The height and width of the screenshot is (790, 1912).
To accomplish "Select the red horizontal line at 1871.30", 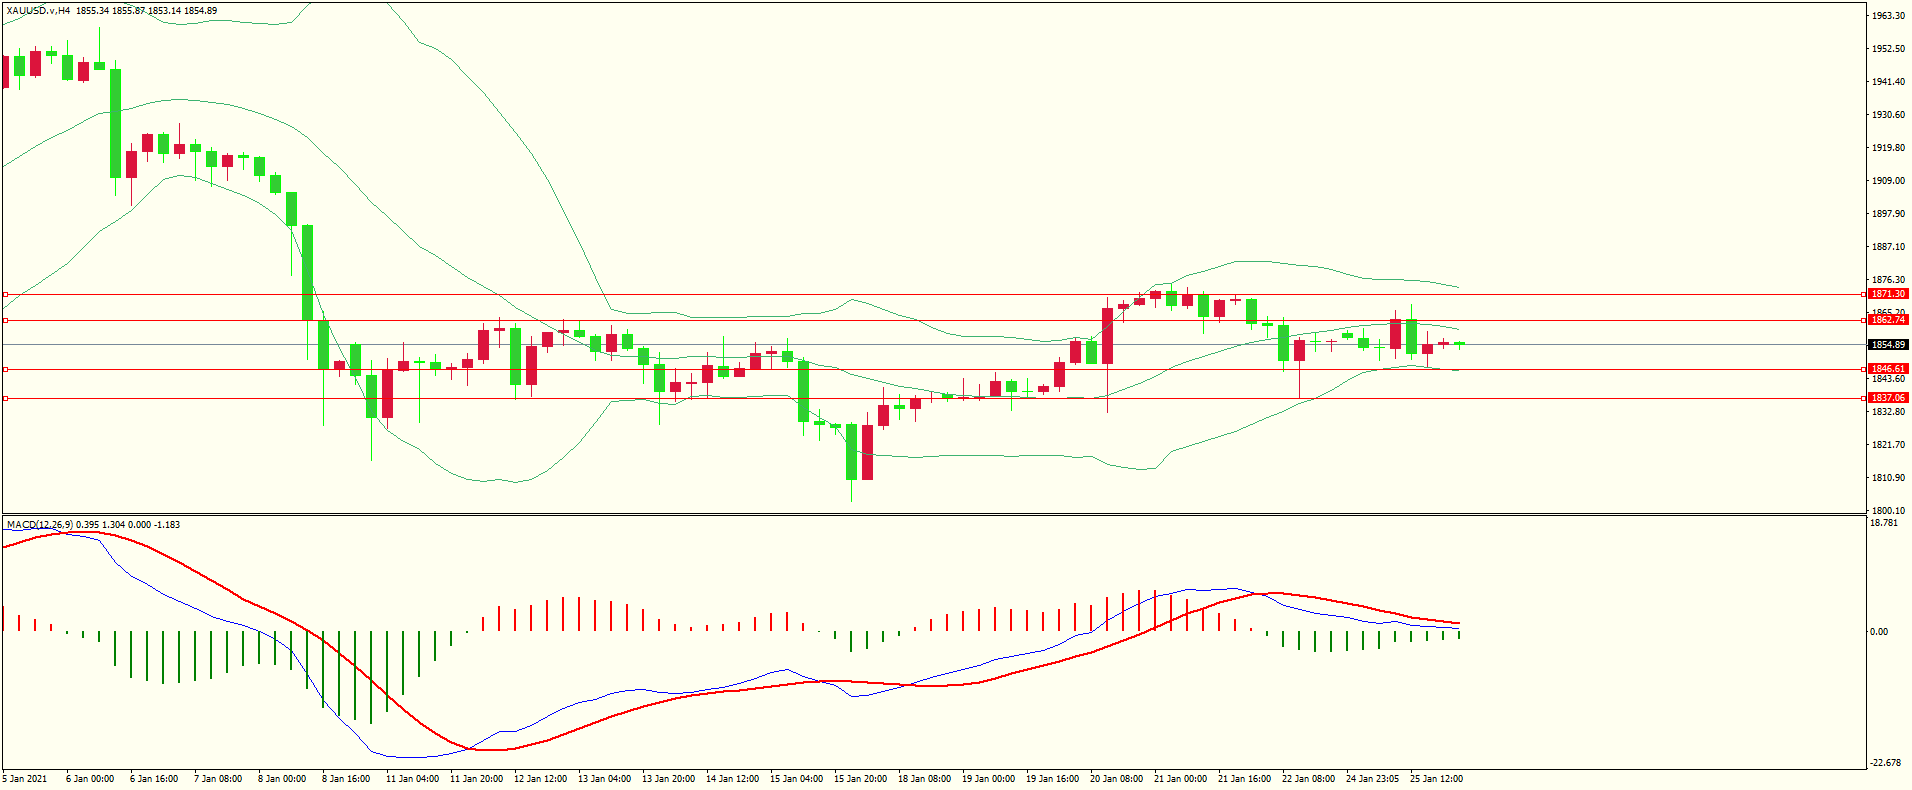I will (934, 294).
